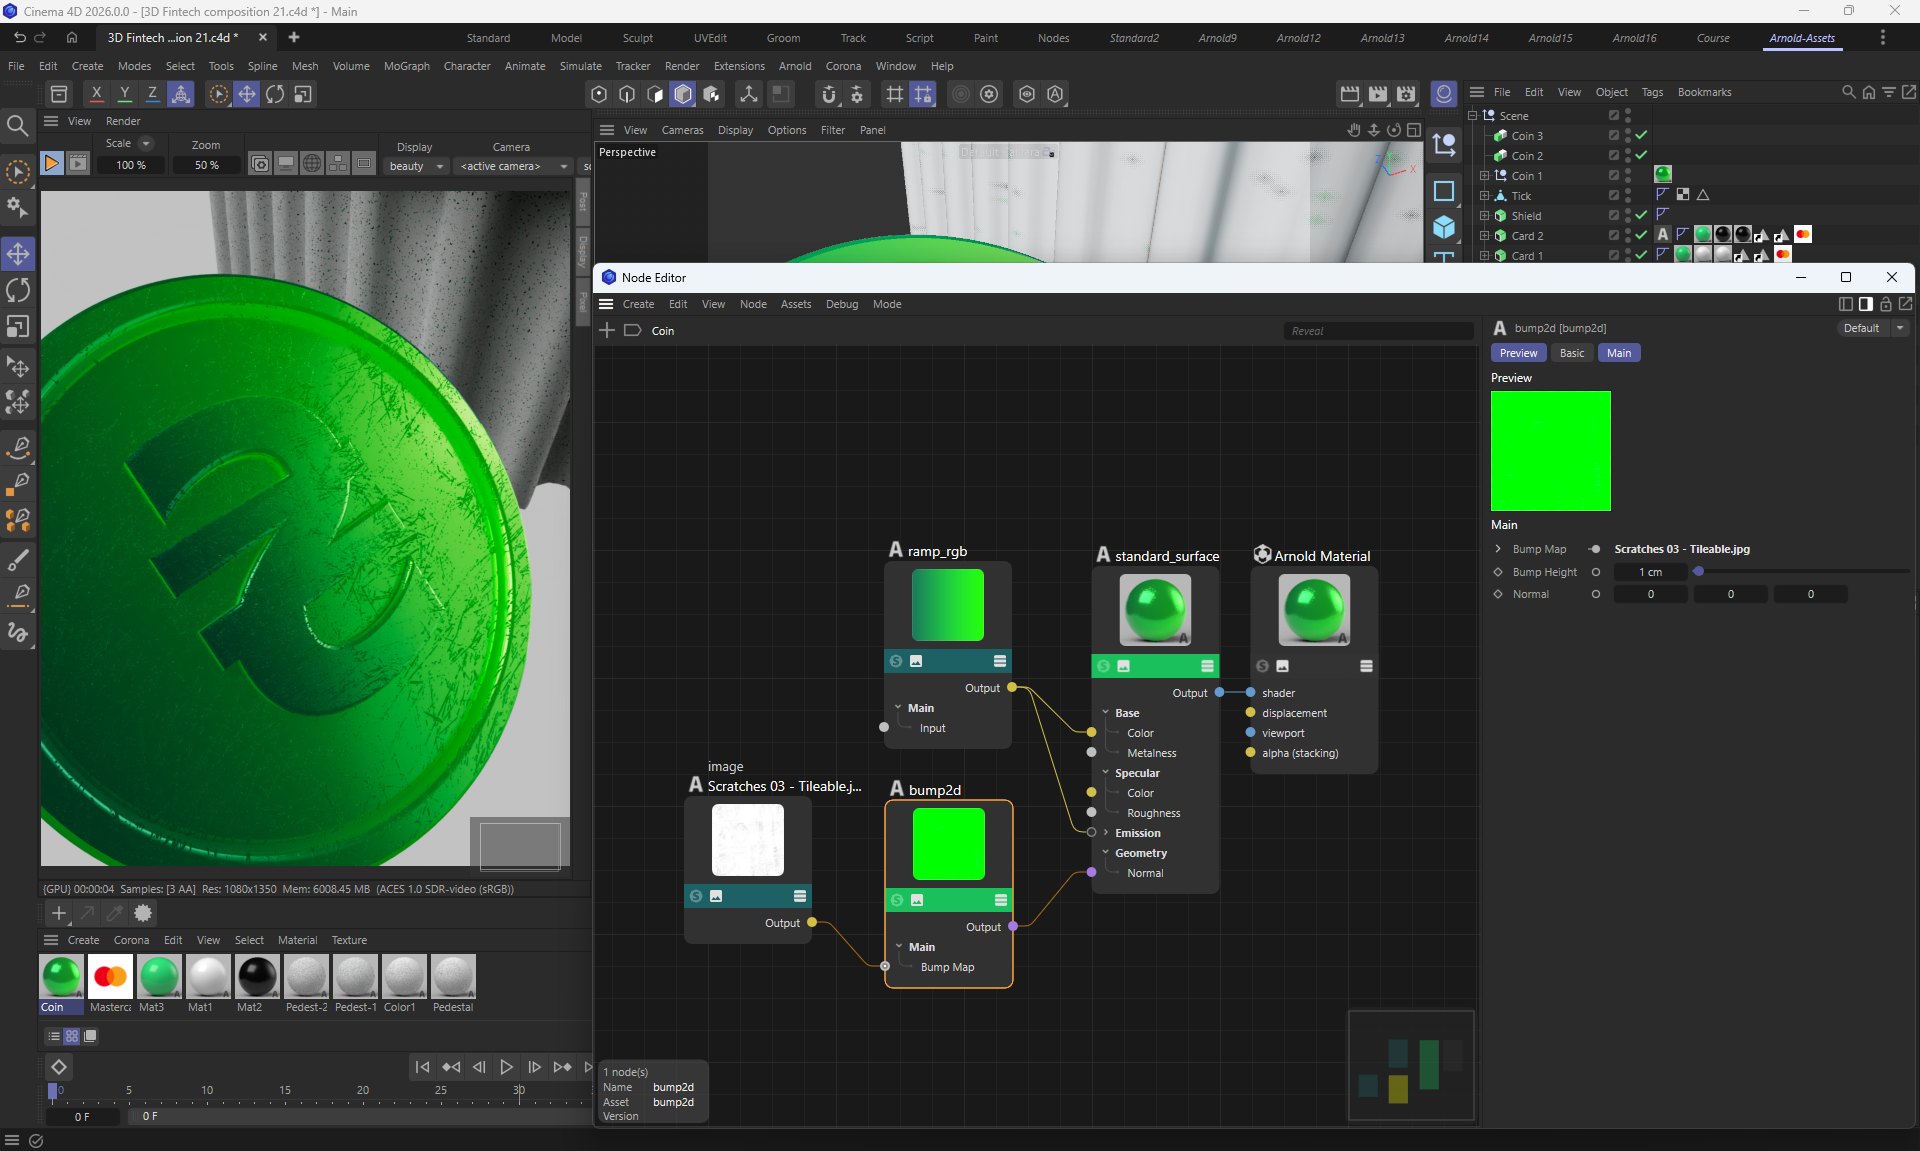Expand the Bump Map attribute row

click(1498, 549)
